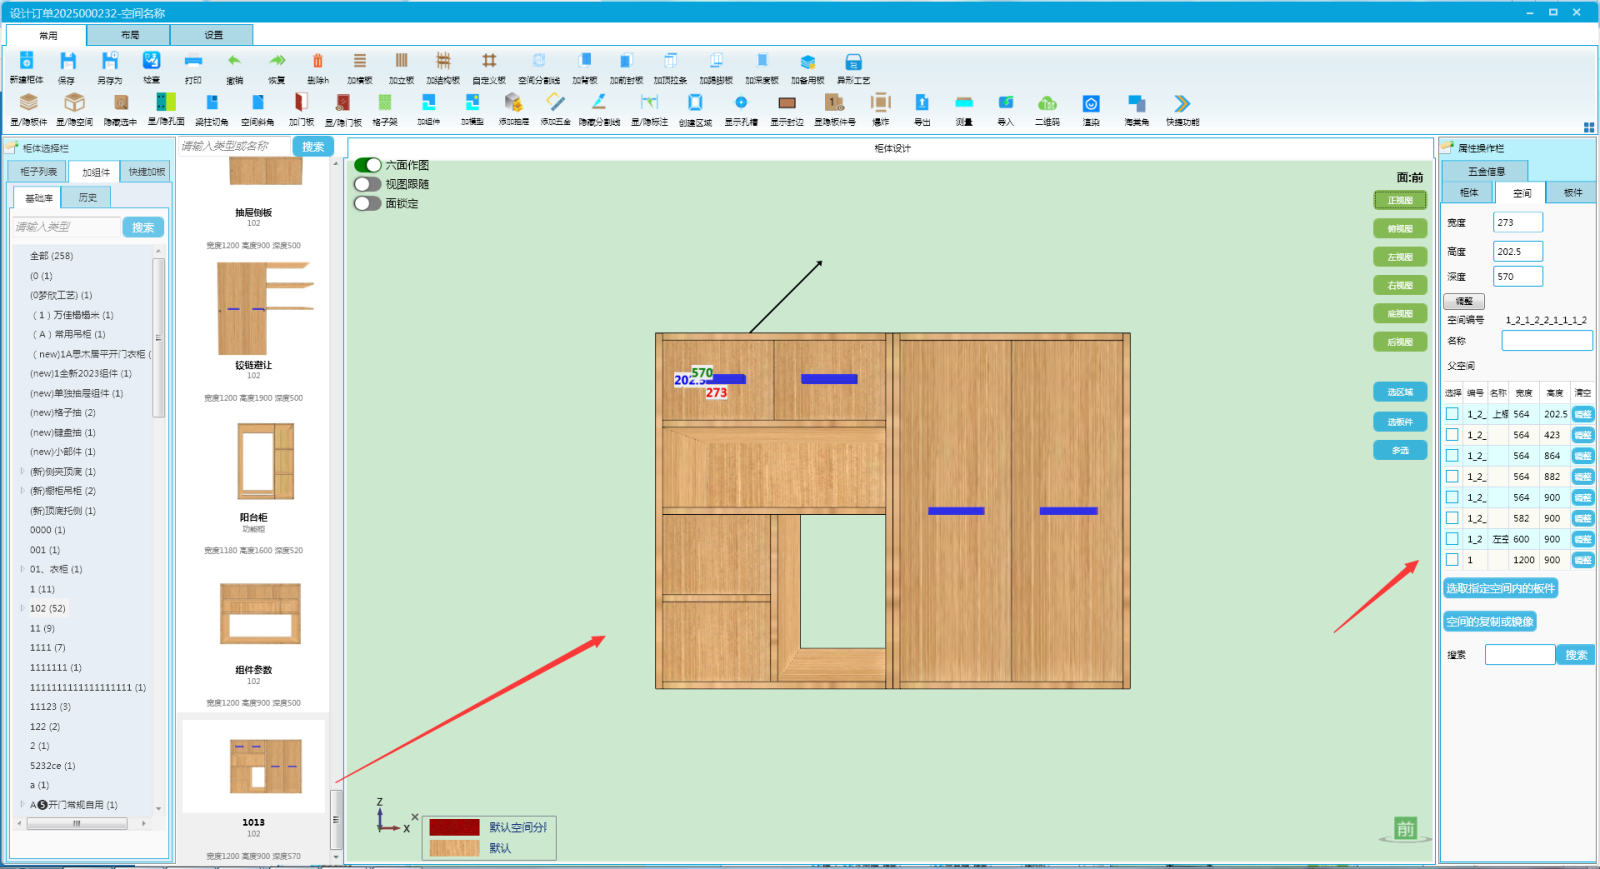The width and height of the screenshot is (1600, 869).
Task: Check the box for the 1200-width space row
Action: (1452, 560)
